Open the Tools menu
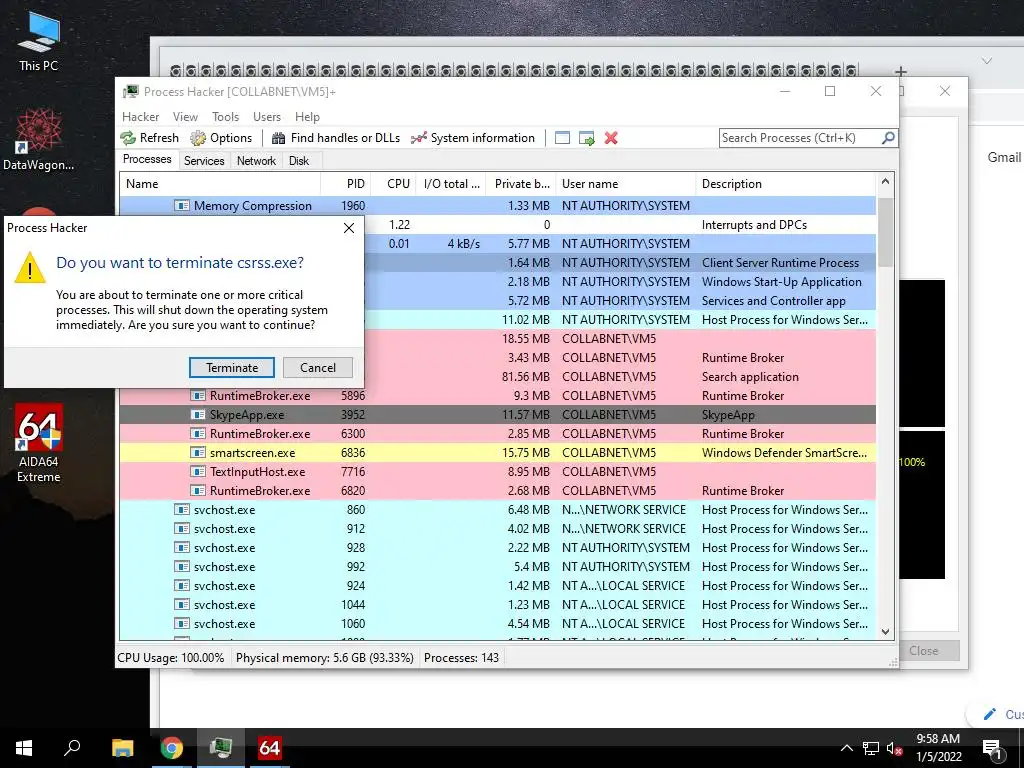 tap(225, 117)
